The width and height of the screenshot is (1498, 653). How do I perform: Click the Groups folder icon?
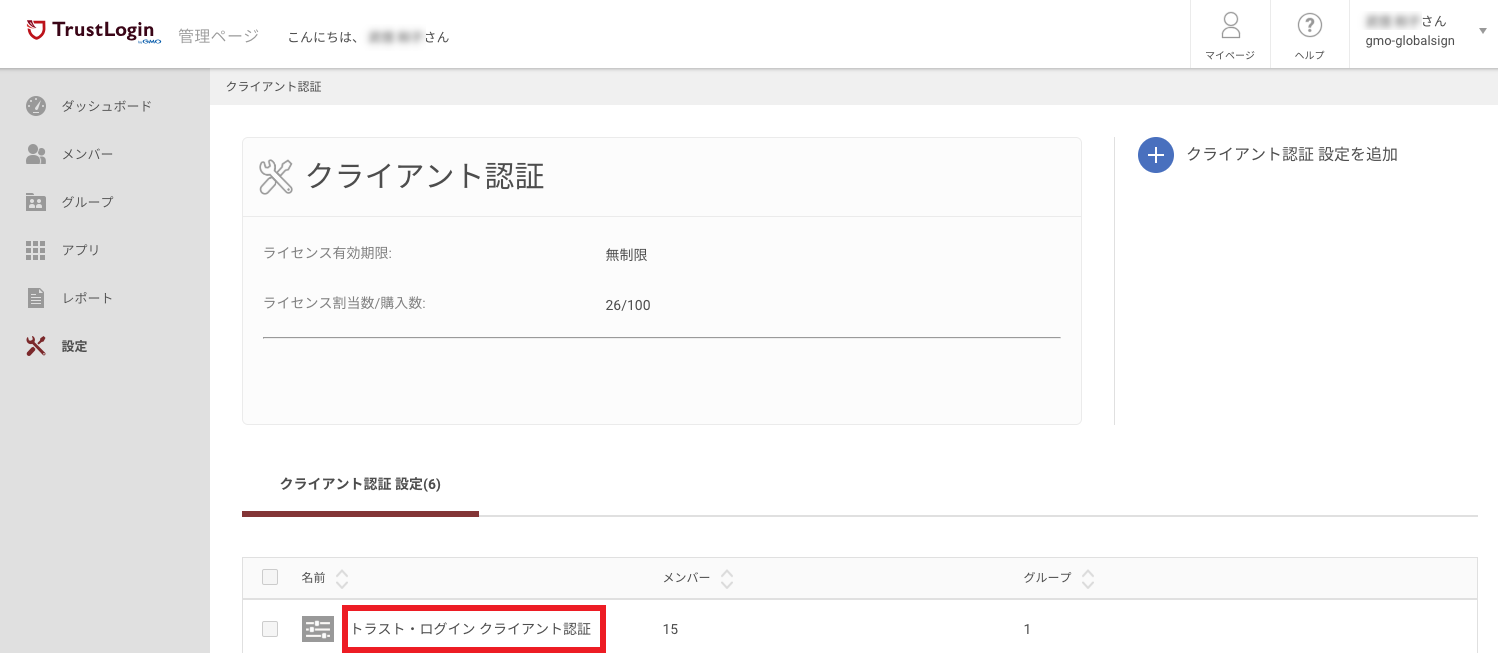click(36, 202)
